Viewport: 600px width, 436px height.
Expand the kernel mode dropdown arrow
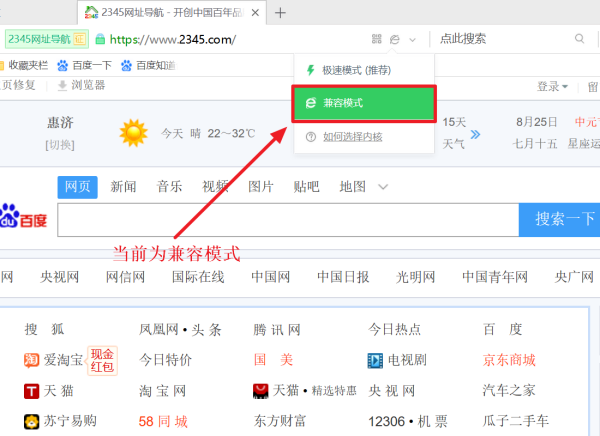(412, 39)
